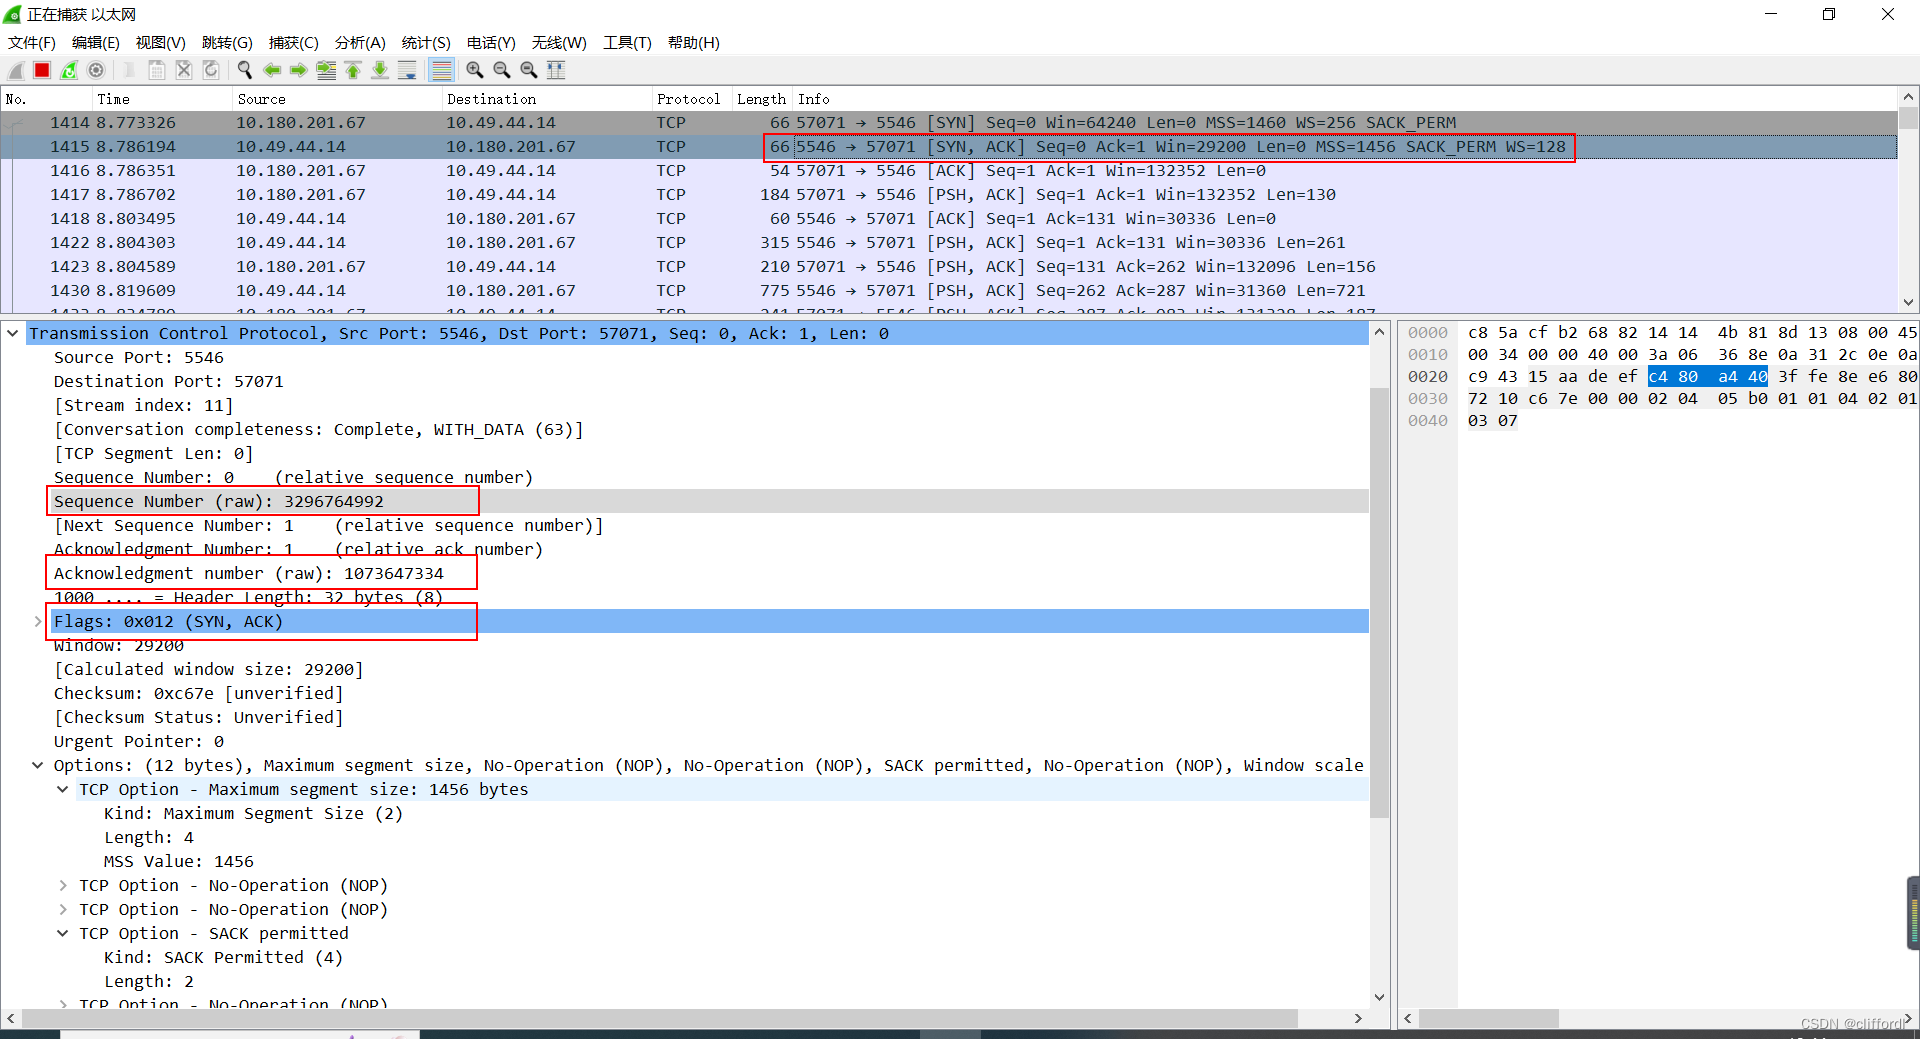Click the save capture file icon
This screenshot has width=1920, height=1039.
pyautogui.click(x=157, y=70)
